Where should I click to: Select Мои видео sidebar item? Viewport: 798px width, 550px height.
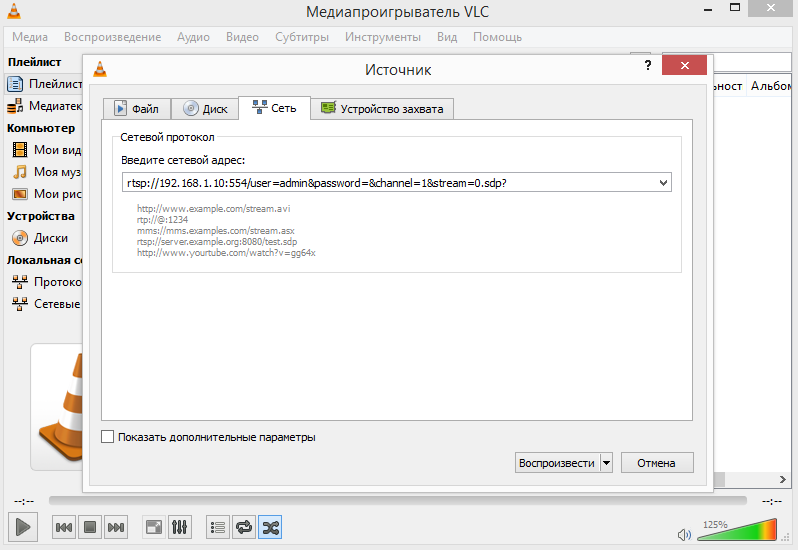pos(47,150)
